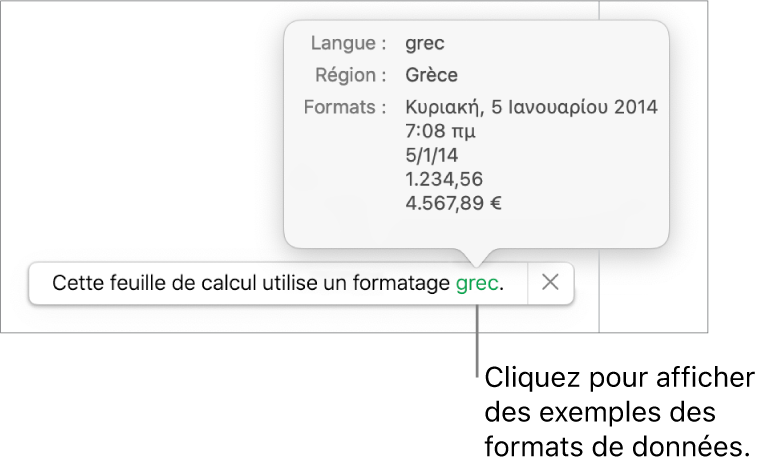777x473 pixels.
Task: Click the 'Région :' label
Action: 347,75
